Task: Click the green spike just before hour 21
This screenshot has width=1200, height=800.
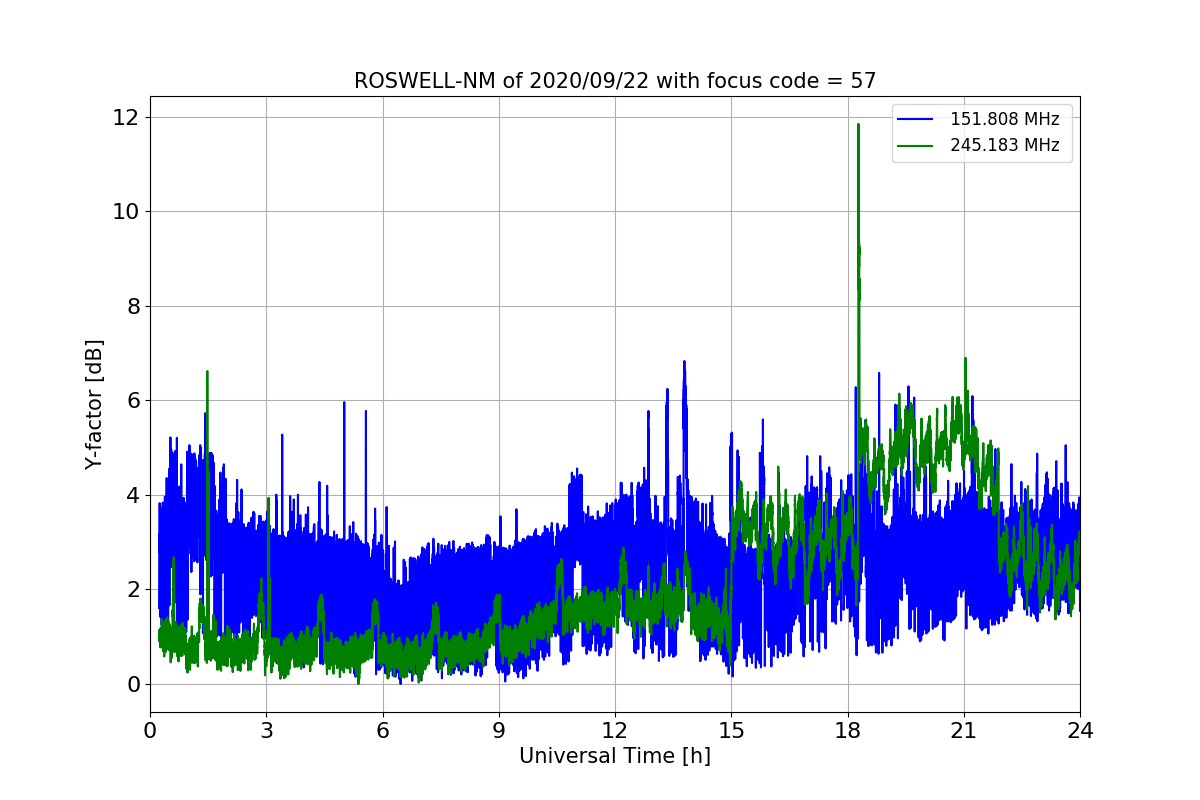Action: click(965, 360)
